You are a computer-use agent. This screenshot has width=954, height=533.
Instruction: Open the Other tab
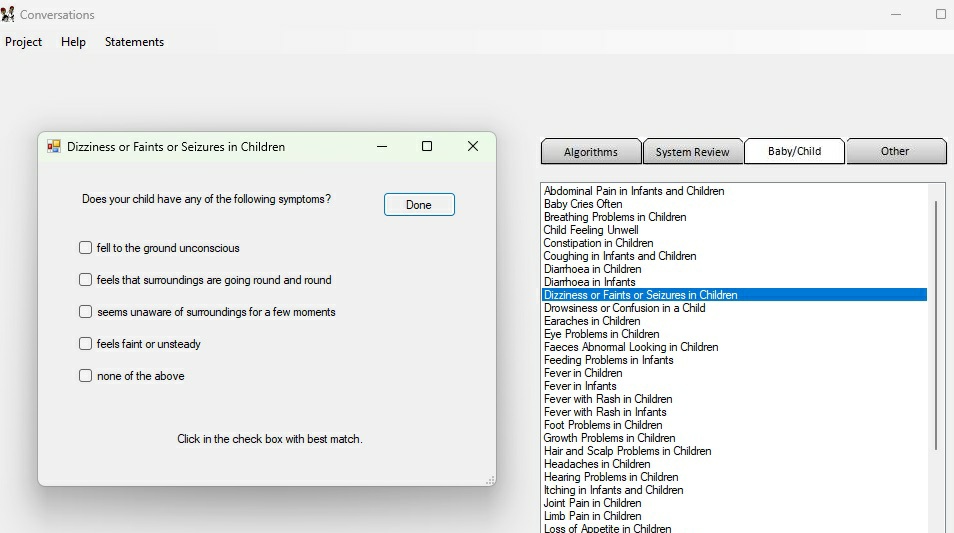tap(896, 151)
